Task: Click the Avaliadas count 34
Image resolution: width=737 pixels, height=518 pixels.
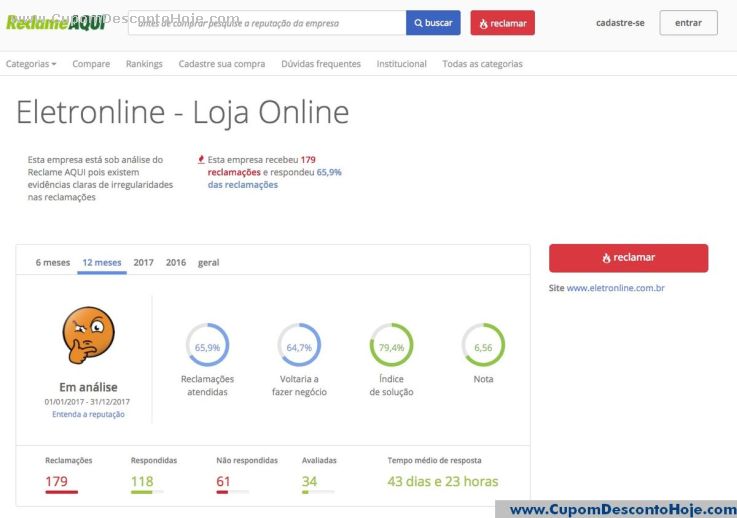Action: [309, 481]
